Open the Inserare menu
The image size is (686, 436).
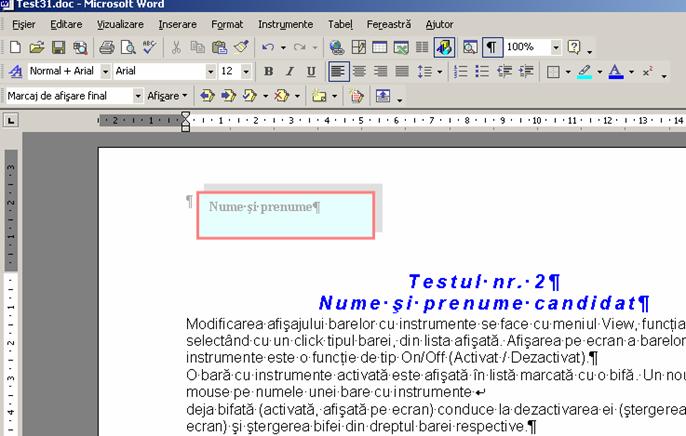tap(177, 23)
